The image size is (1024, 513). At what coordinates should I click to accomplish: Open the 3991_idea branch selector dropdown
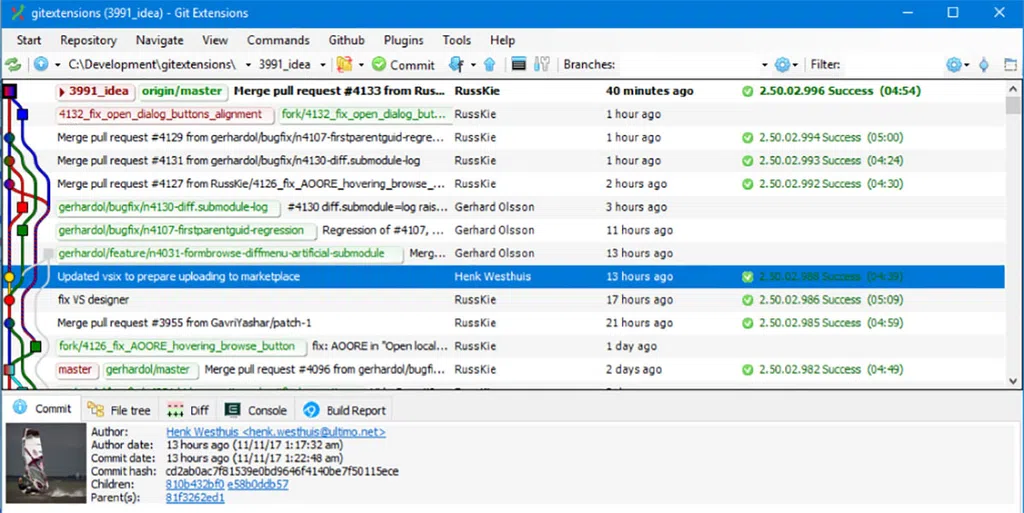(x=323, y=65)
